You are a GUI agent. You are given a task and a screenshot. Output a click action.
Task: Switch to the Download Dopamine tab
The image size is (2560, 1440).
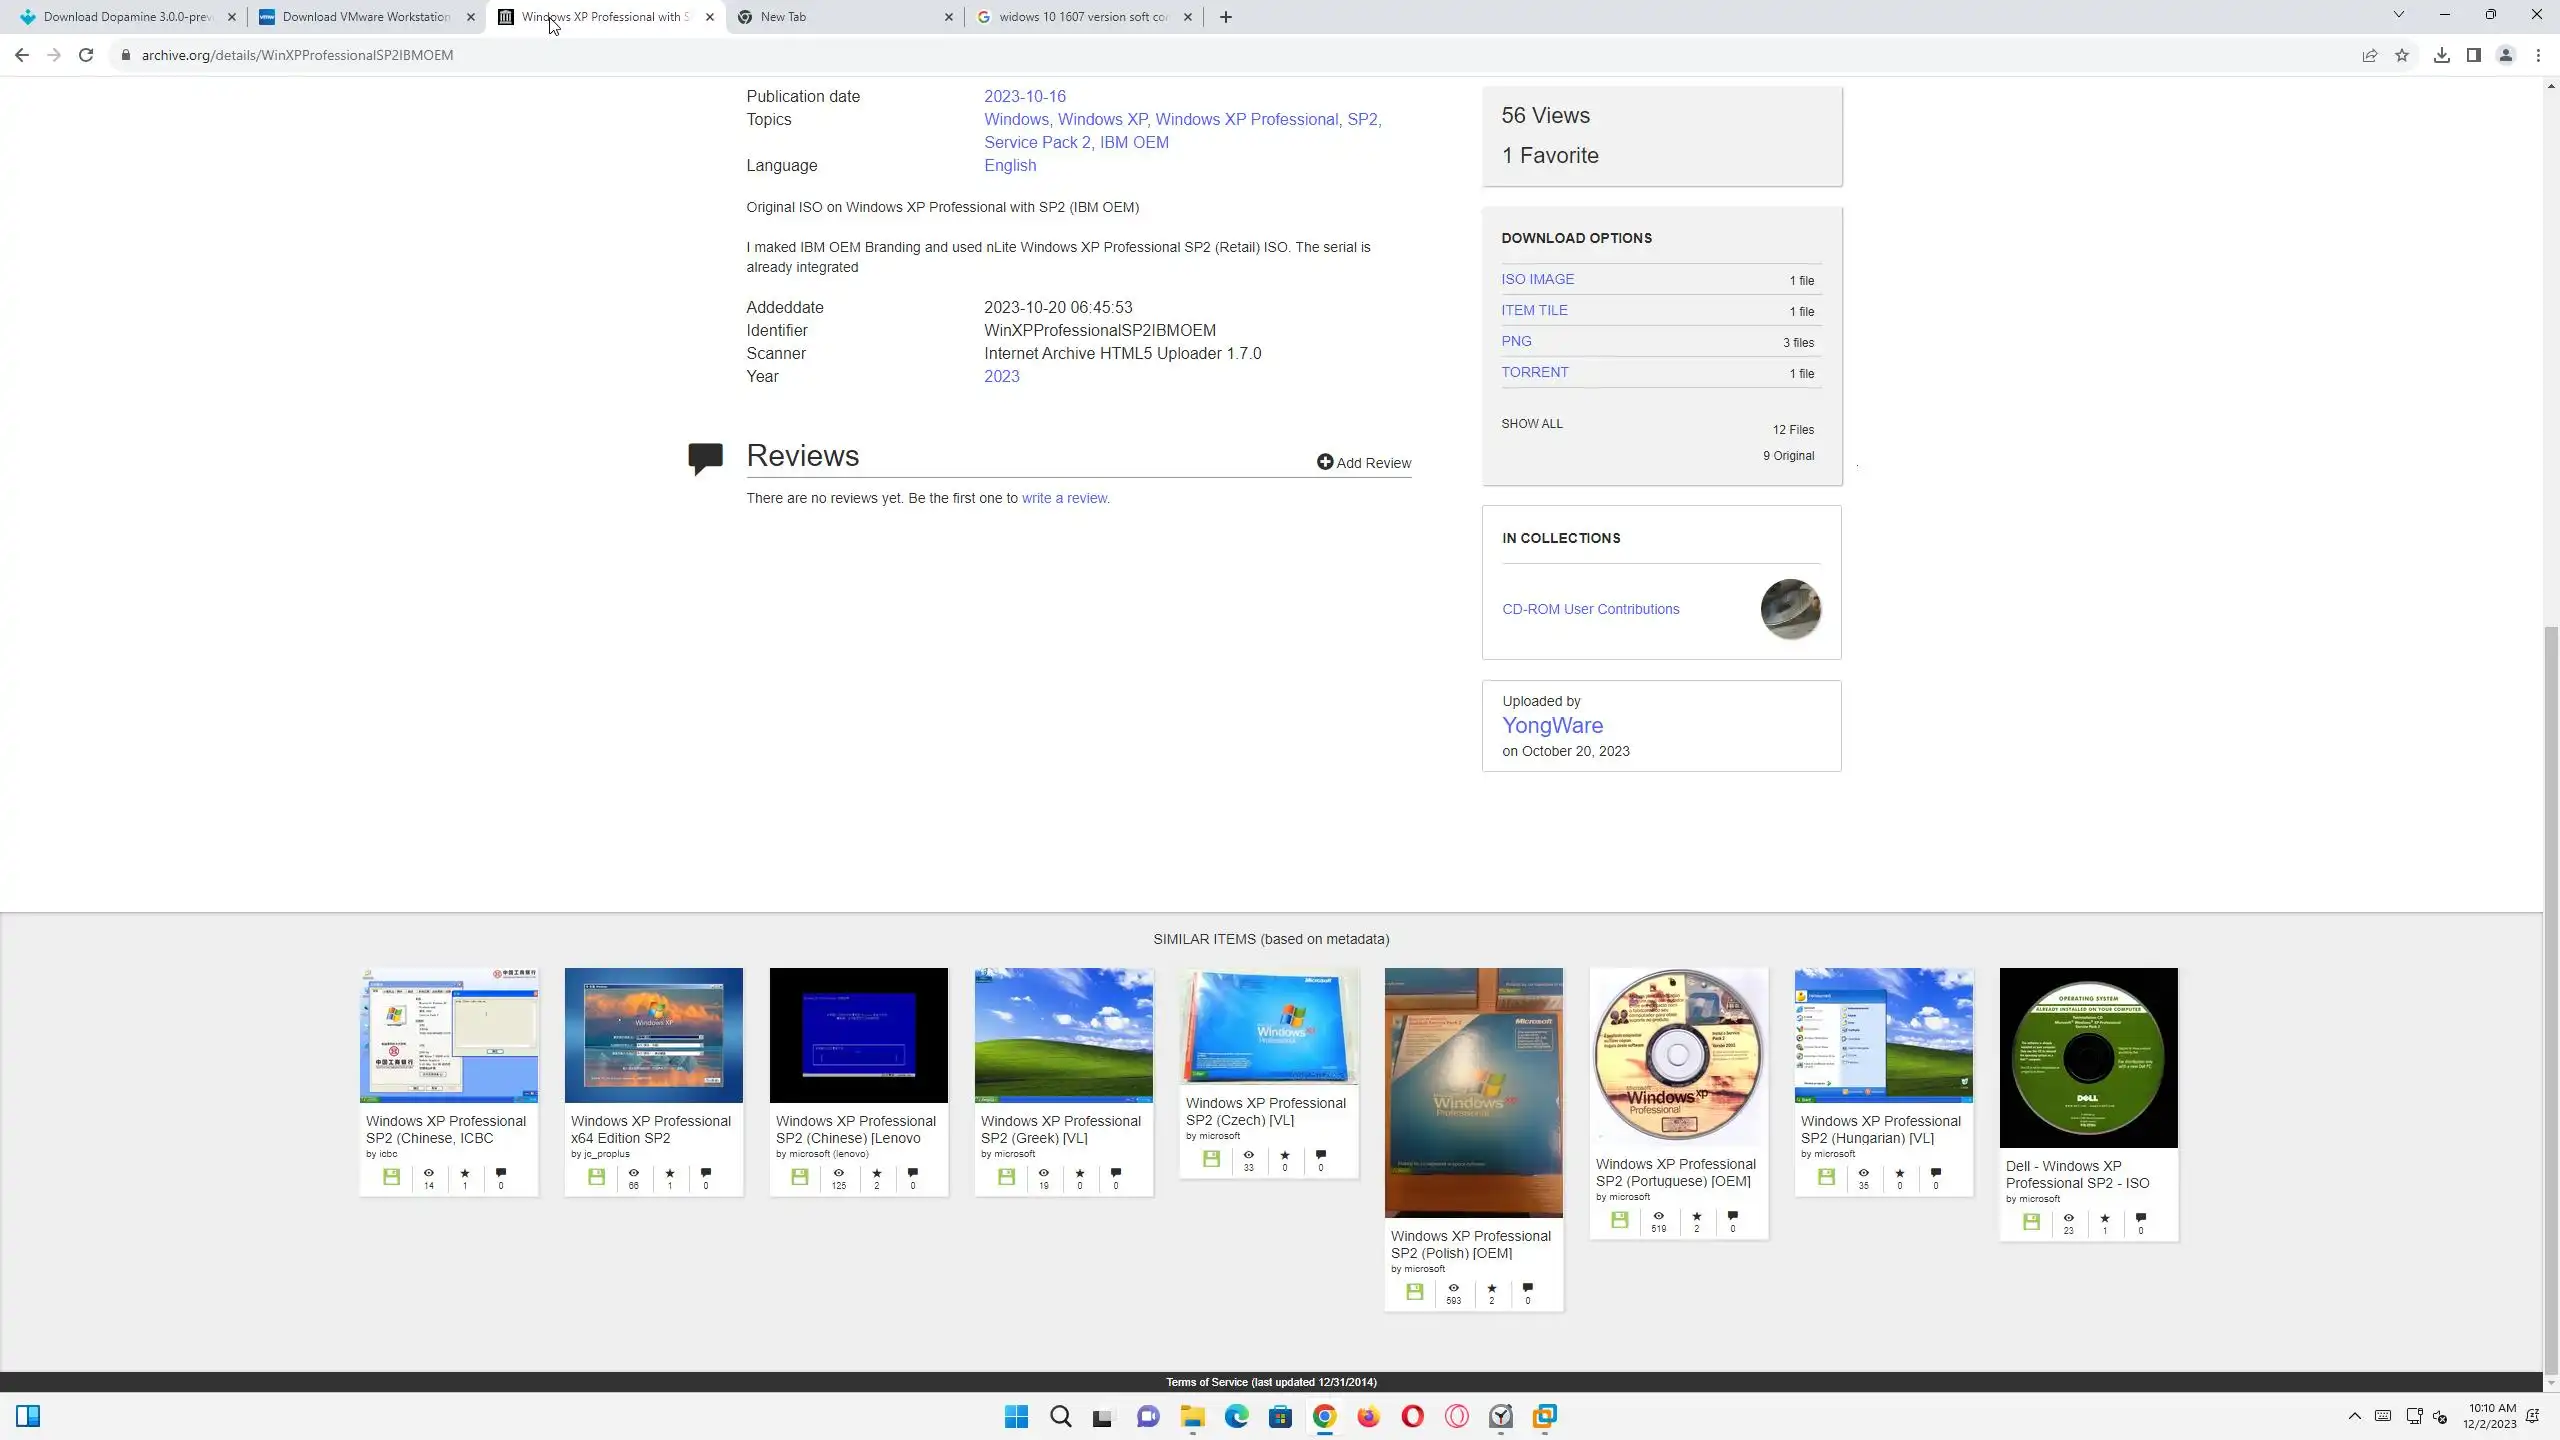(x=128, y=17)
